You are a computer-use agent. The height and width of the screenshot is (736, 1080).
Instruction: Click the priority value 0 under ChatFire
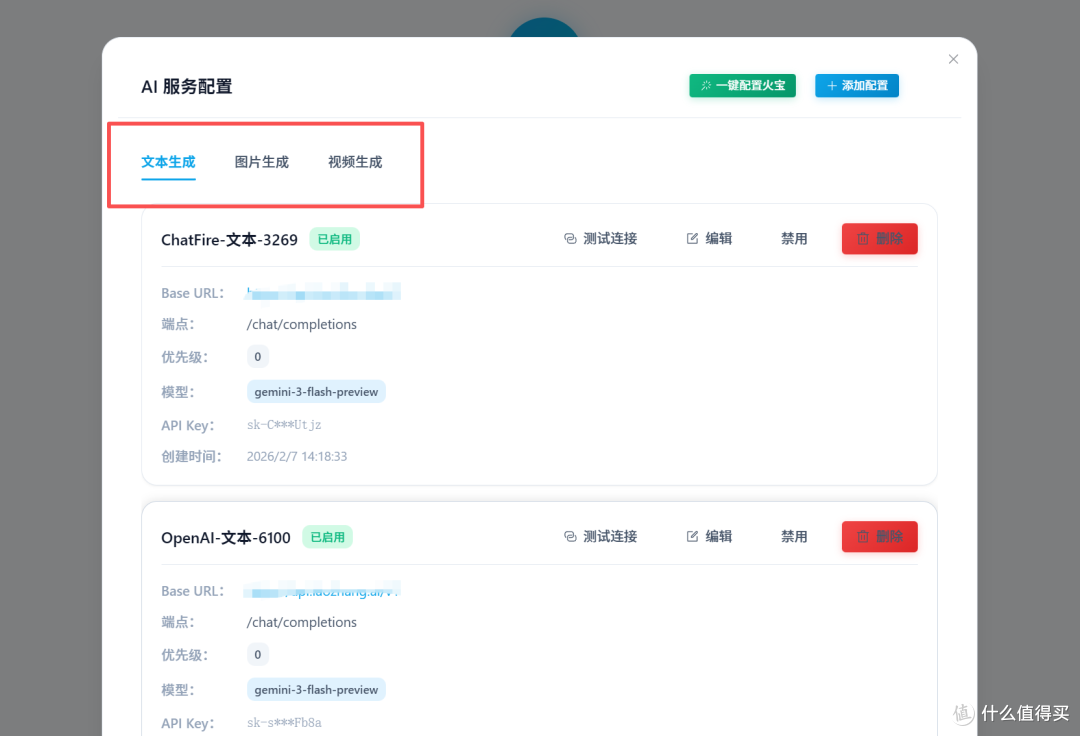click(x=258, y=357)
